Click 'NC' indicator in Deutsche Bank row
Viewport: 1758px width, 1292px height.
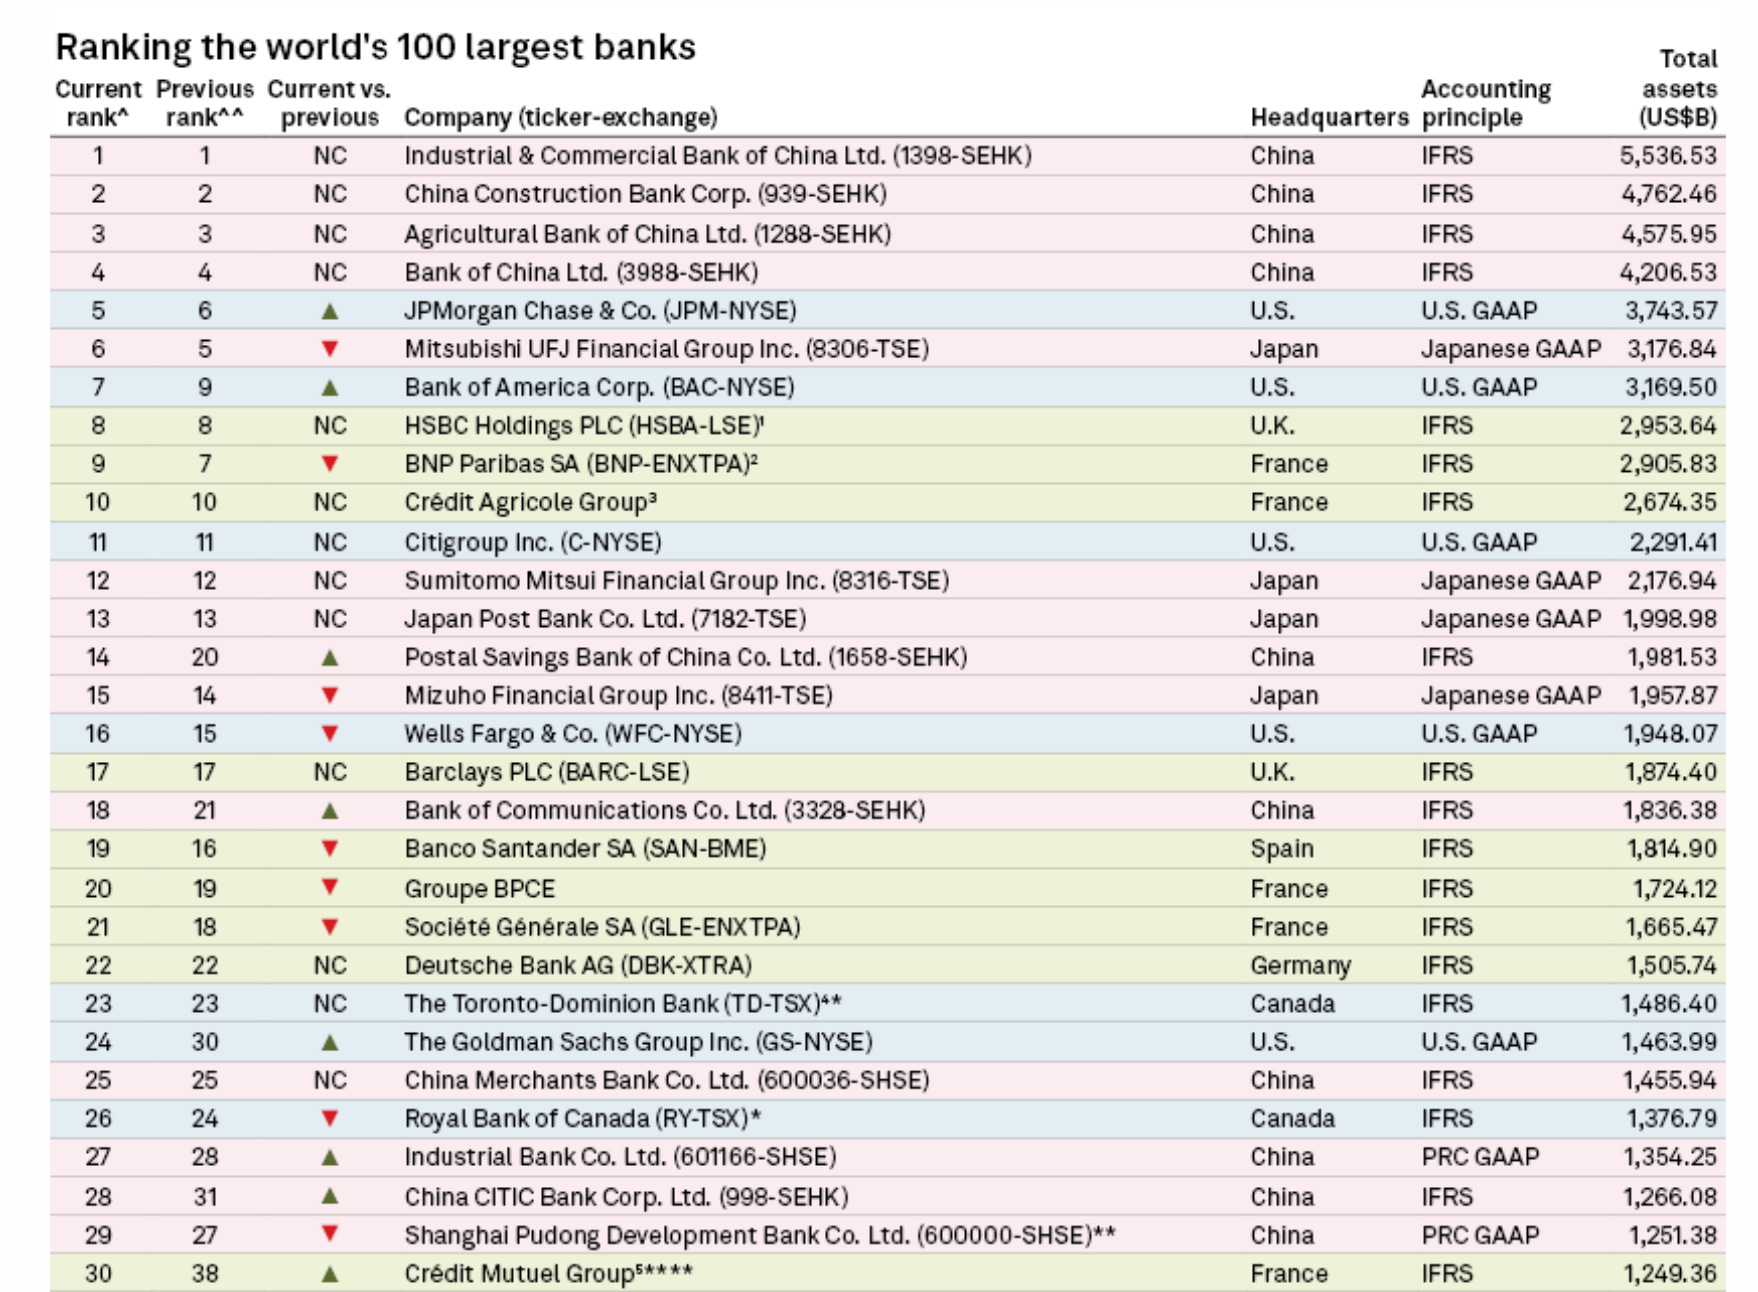[x=330, y=965]
